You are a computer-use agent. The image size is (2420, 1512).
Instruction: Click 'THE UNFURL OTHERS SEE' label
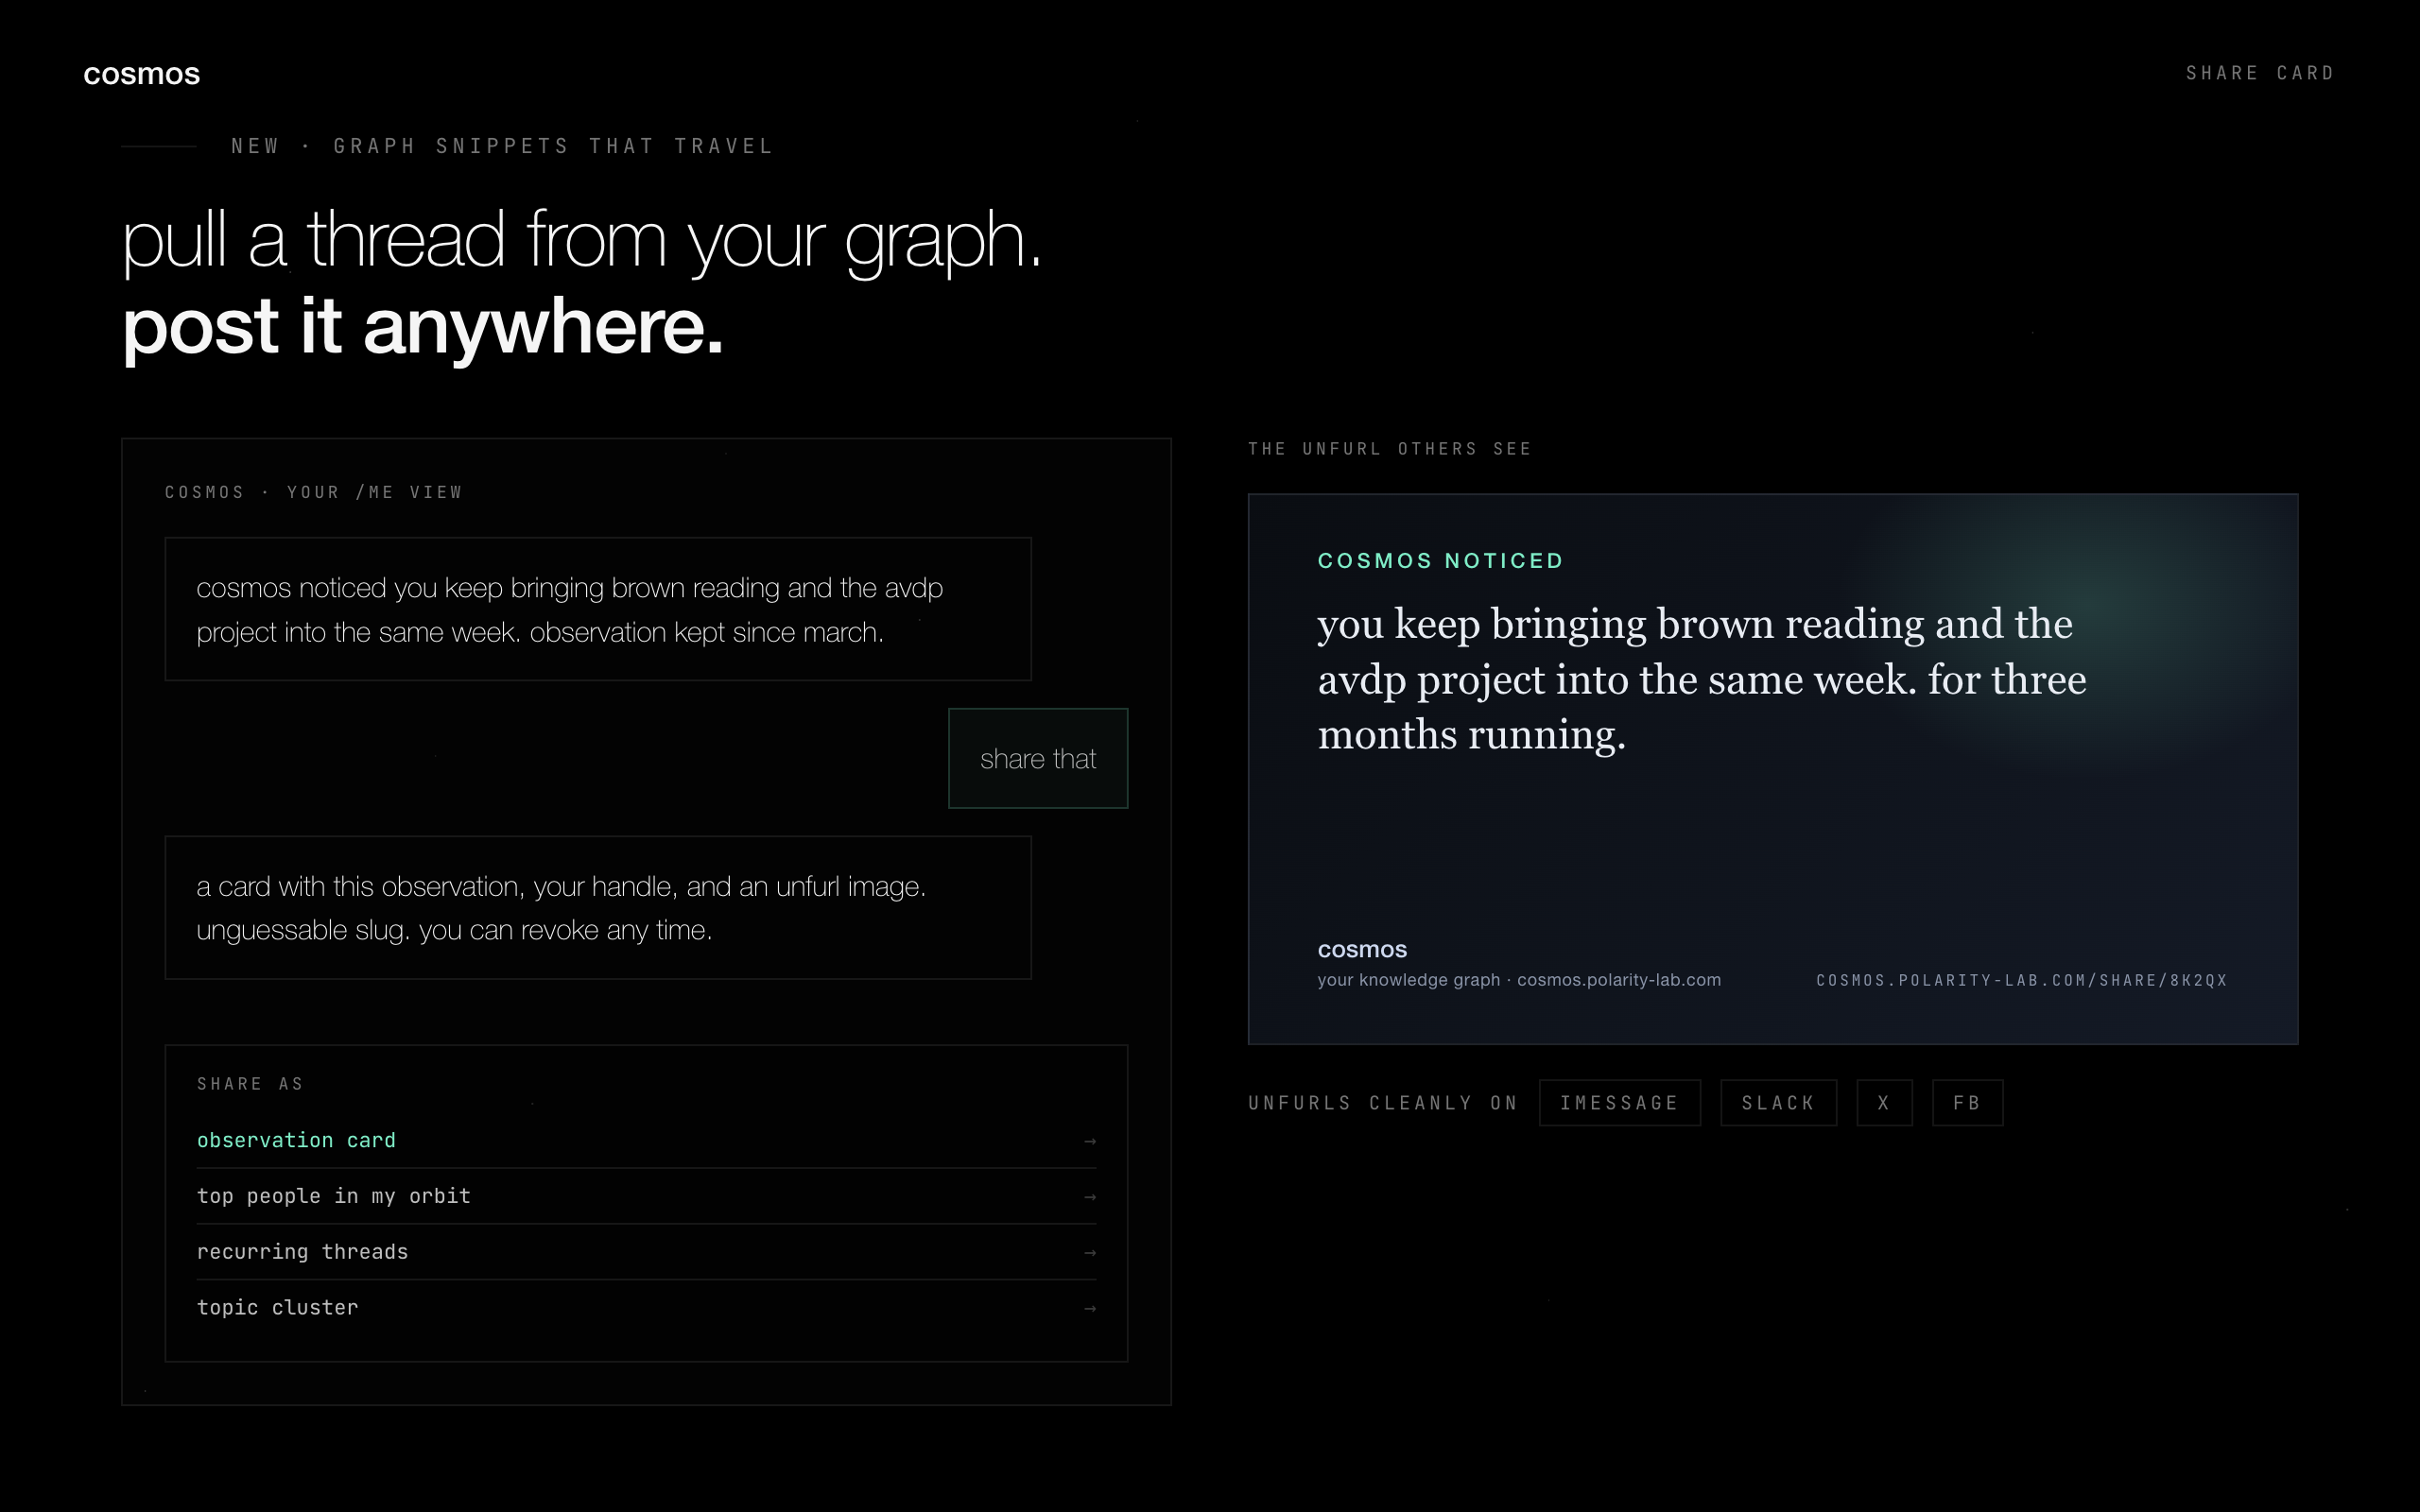[x=1389, y=449]
